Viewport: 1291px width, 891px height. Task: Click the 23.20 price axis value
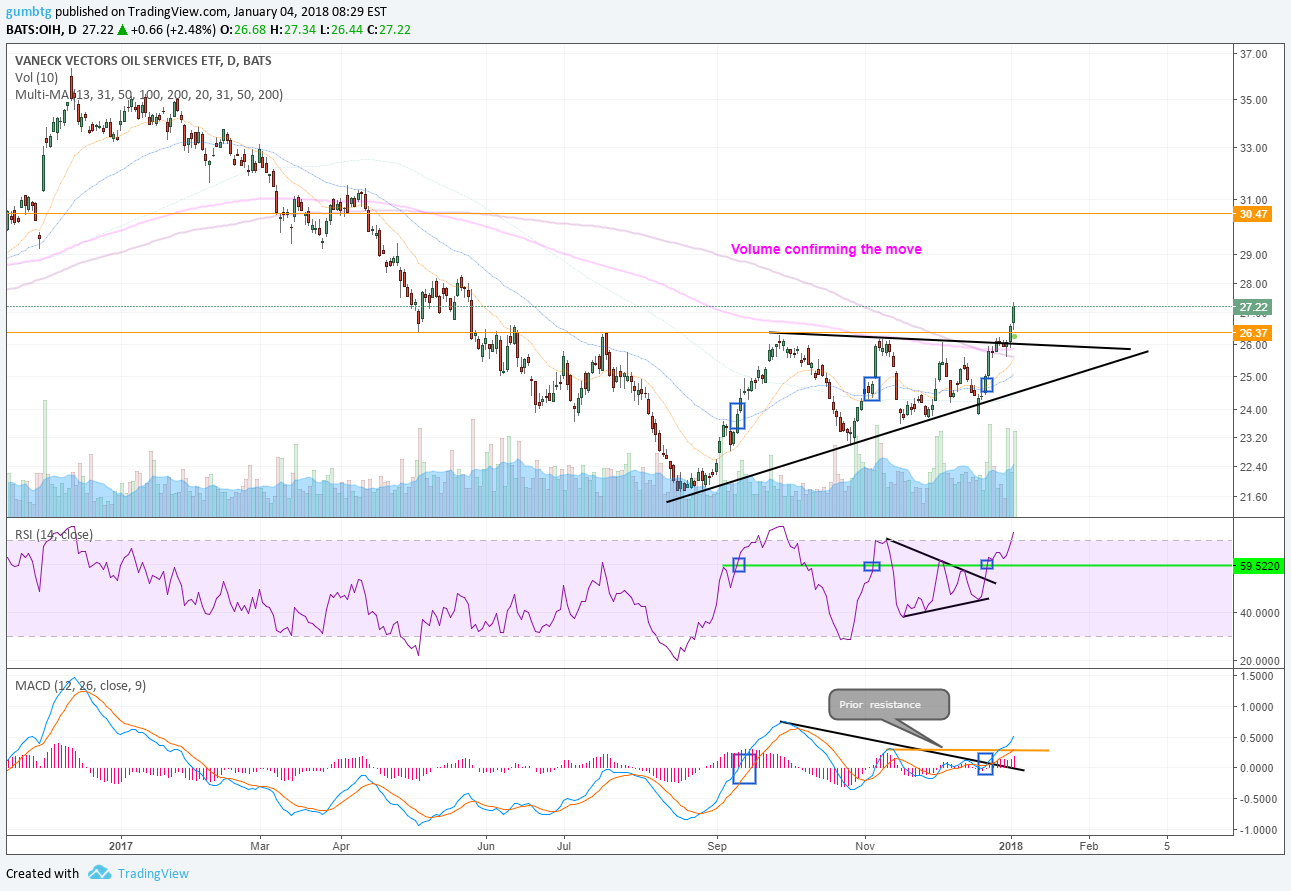(1254, 438)
